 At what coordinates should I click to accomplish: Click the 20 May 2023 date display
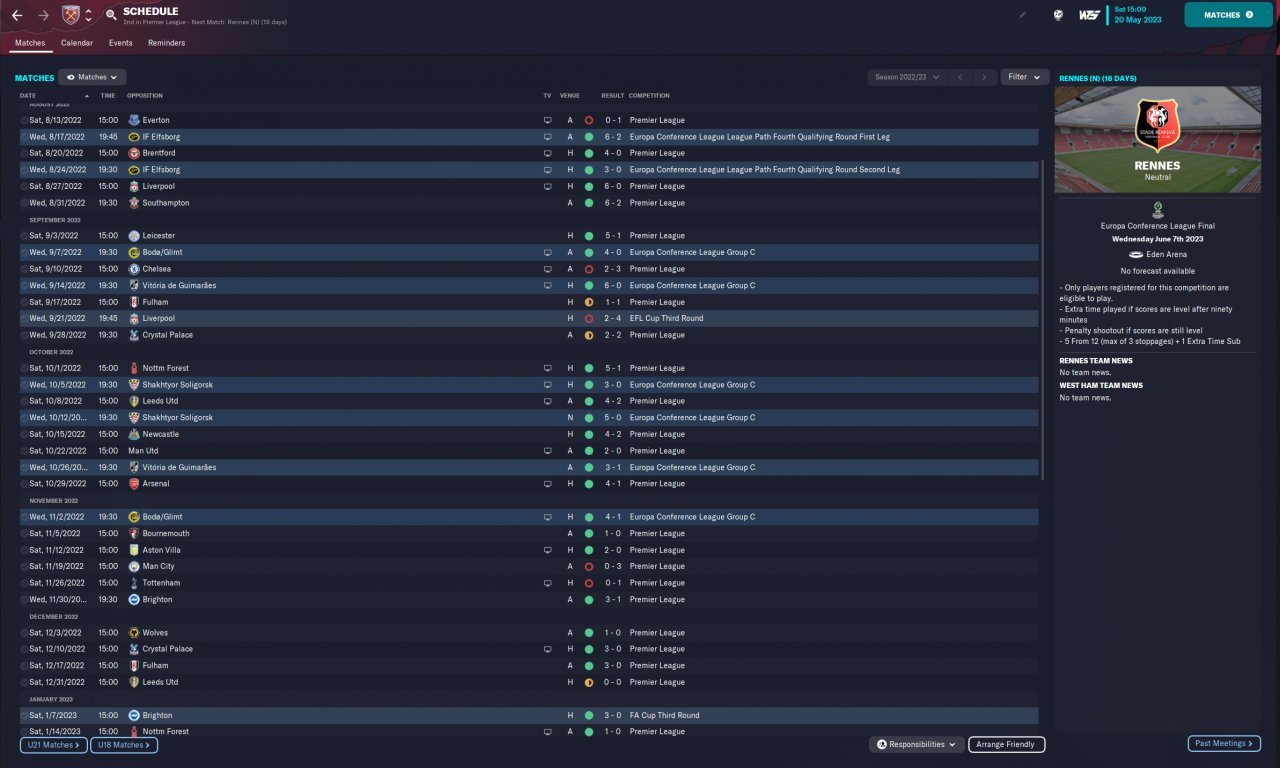click(x=1136, y=20)
